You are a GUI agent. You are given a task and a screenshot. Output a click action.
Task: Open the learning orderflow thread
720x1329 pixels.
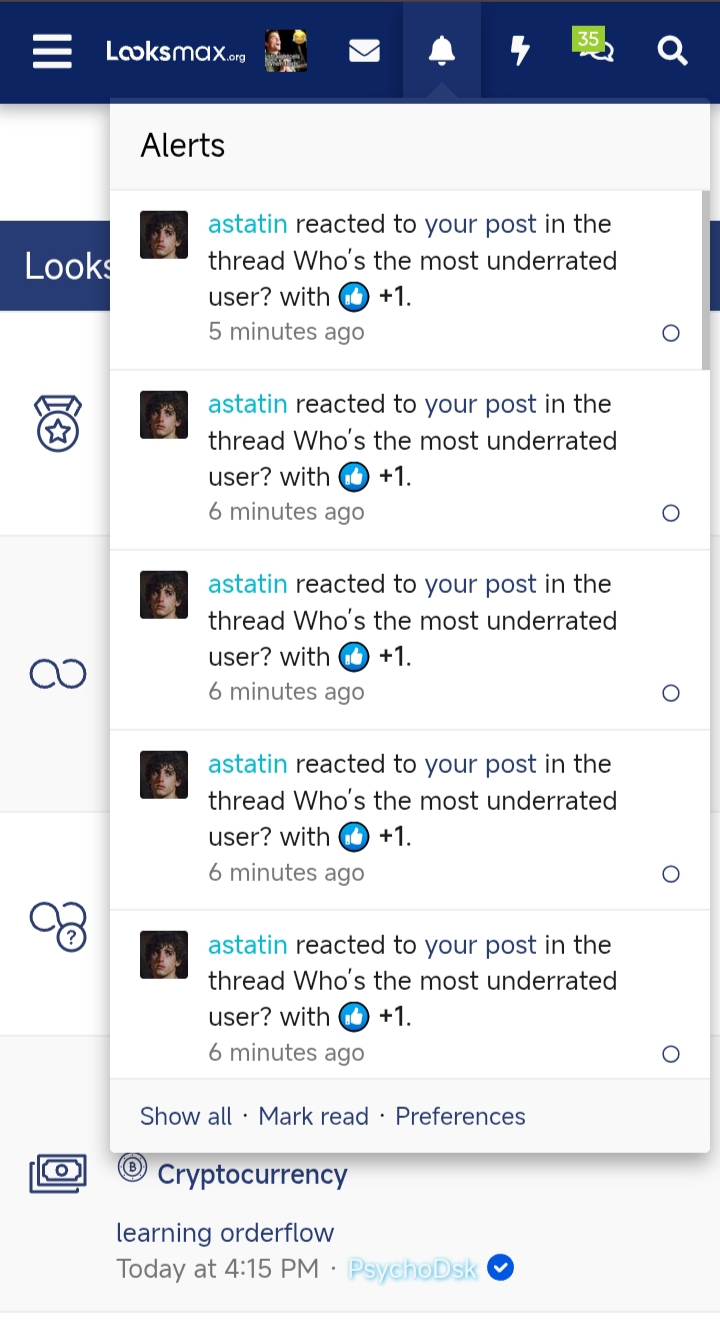pyautogui.click(x=225, y=1233)
